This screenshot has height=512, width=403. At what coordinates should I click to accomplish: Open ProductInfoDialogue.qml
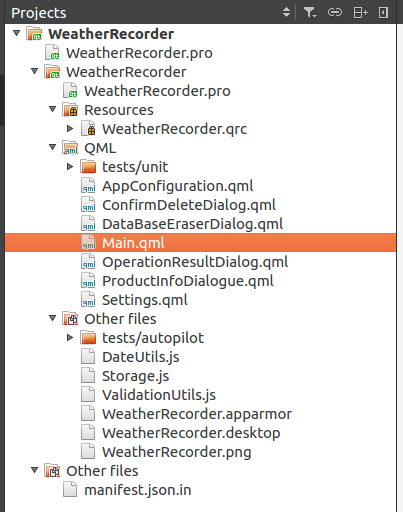pos(188,281)
